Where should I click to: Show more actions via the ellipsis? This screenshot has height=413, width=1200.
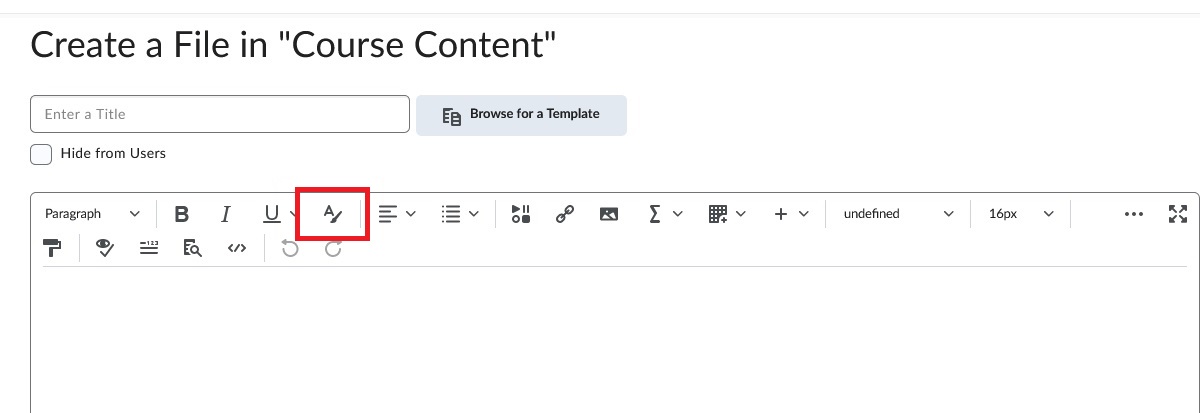click(x=1133, y=213)
